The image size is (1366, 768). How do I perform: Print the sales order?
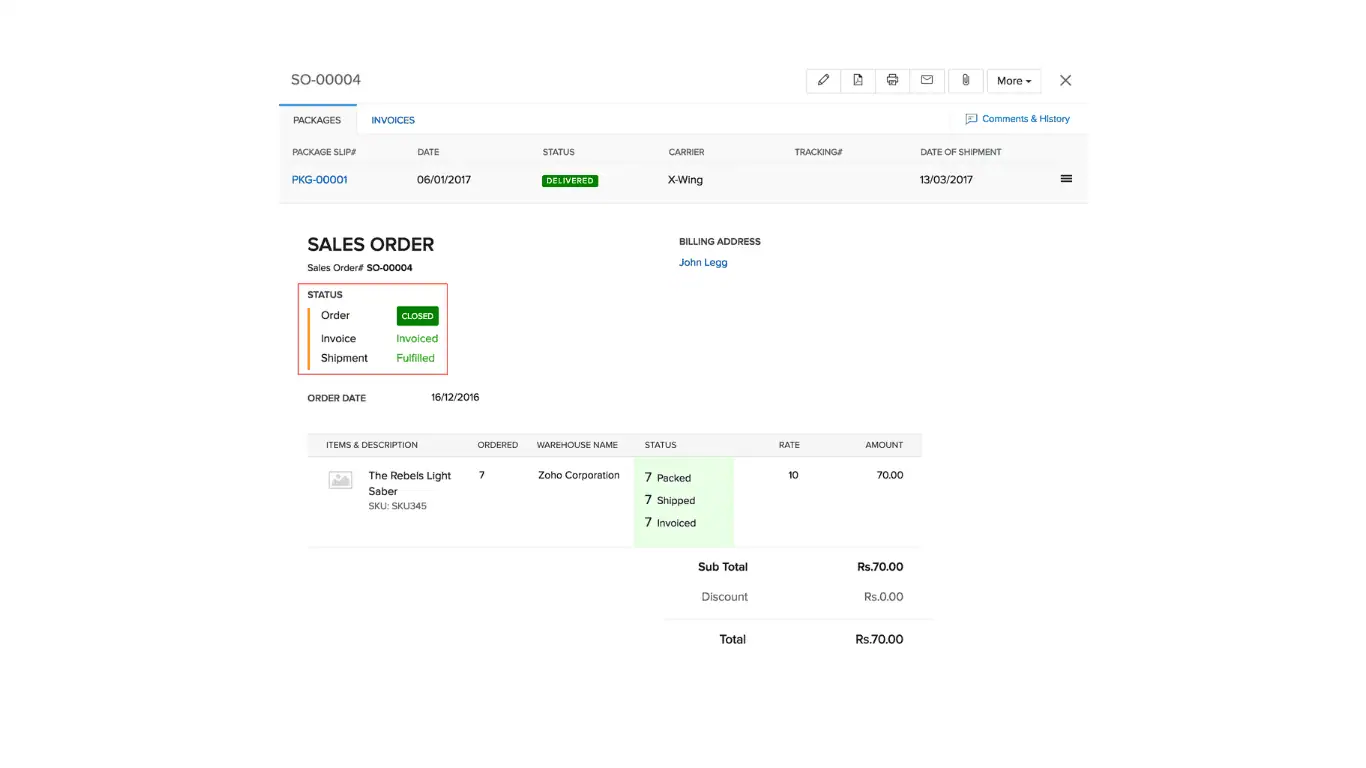click(892, 80)
